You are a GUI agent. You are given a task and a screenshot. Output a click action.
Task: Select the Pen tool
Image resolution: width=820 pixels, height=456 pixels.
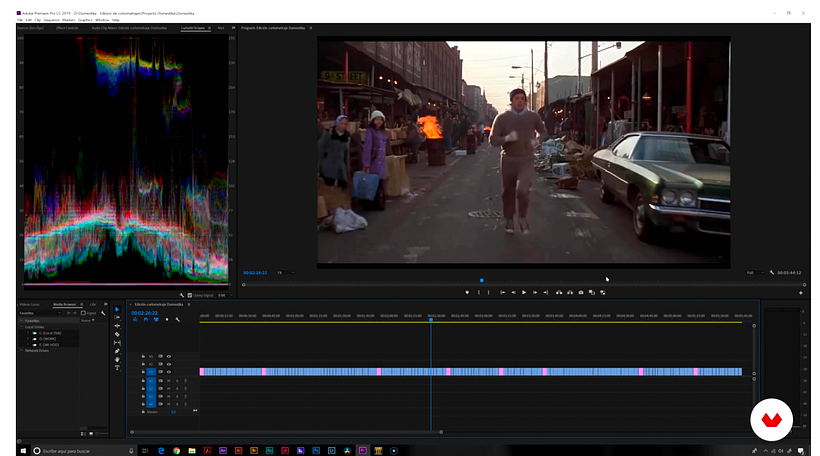117,351
